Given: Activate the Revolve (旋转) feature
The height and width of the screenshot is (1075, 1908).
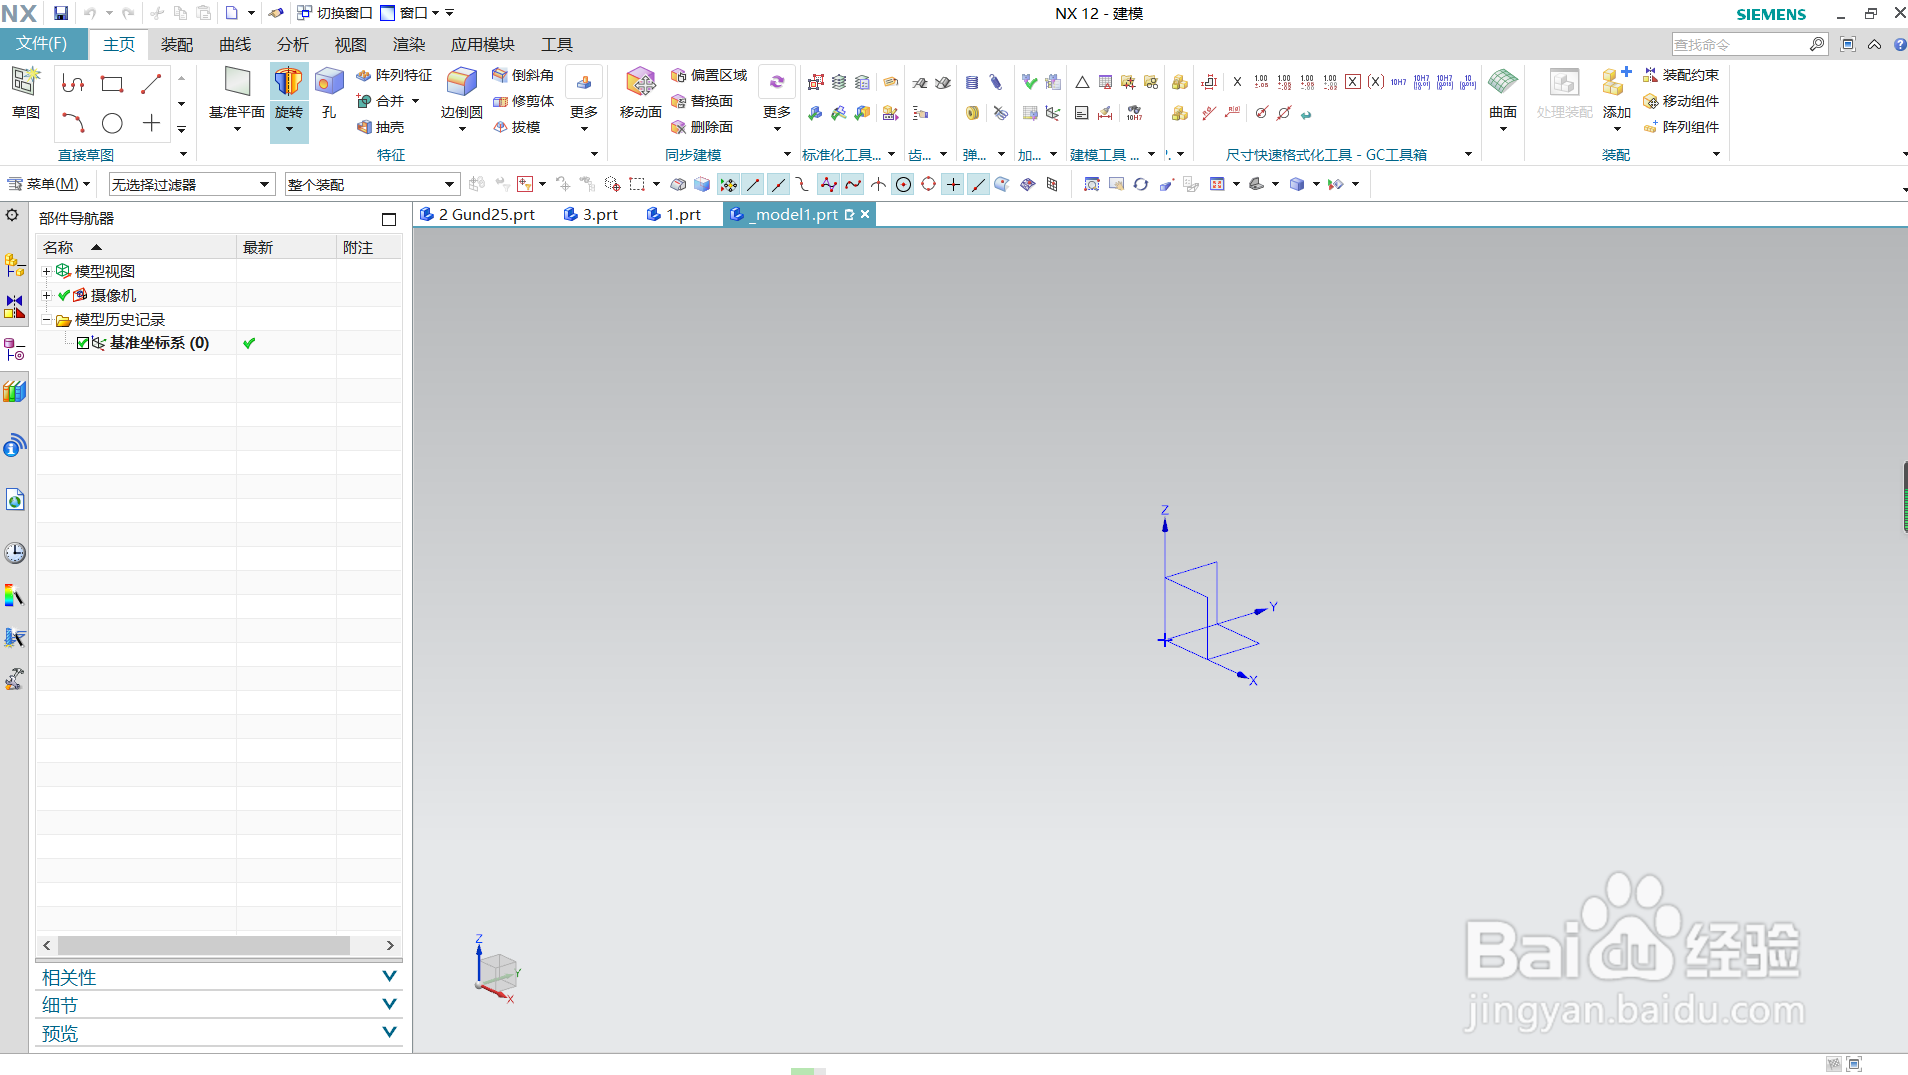Looking at the screenshot, I should 289,93.
